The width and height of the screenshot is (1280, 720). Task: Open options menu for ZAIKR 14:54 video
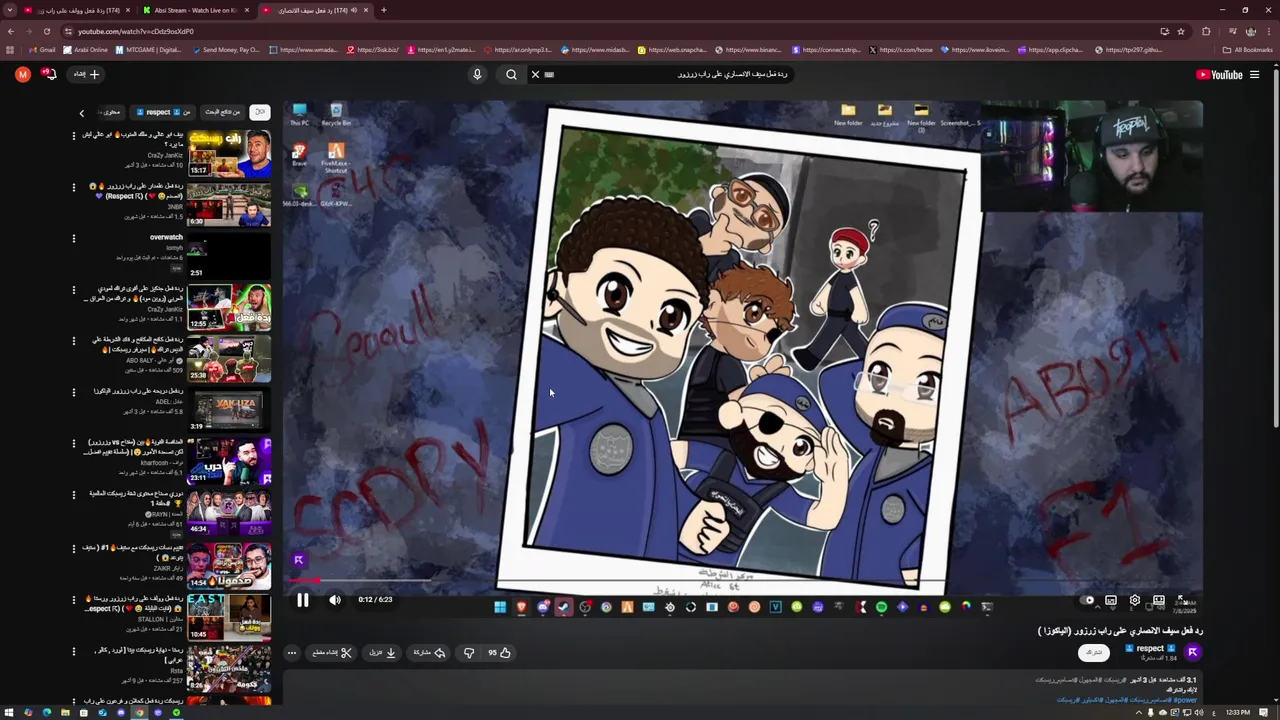point(73,548)
